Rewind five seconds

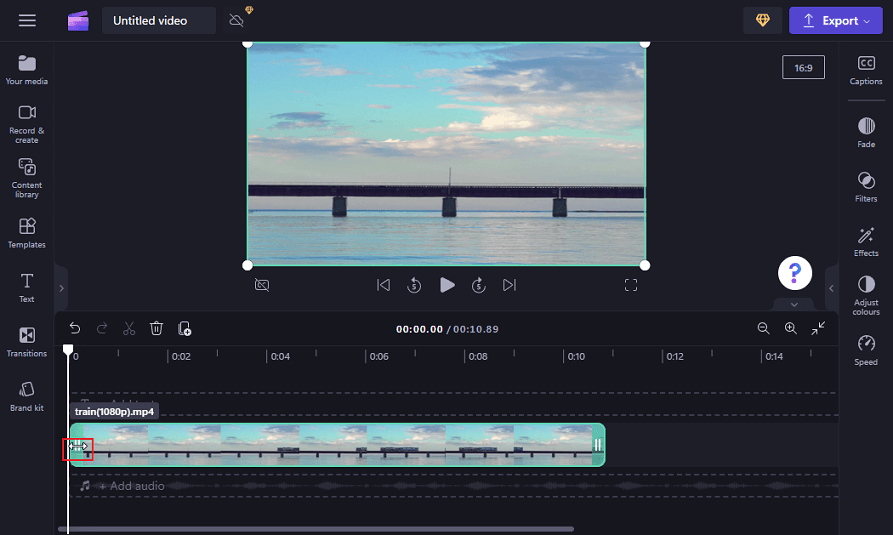point(414,285)
